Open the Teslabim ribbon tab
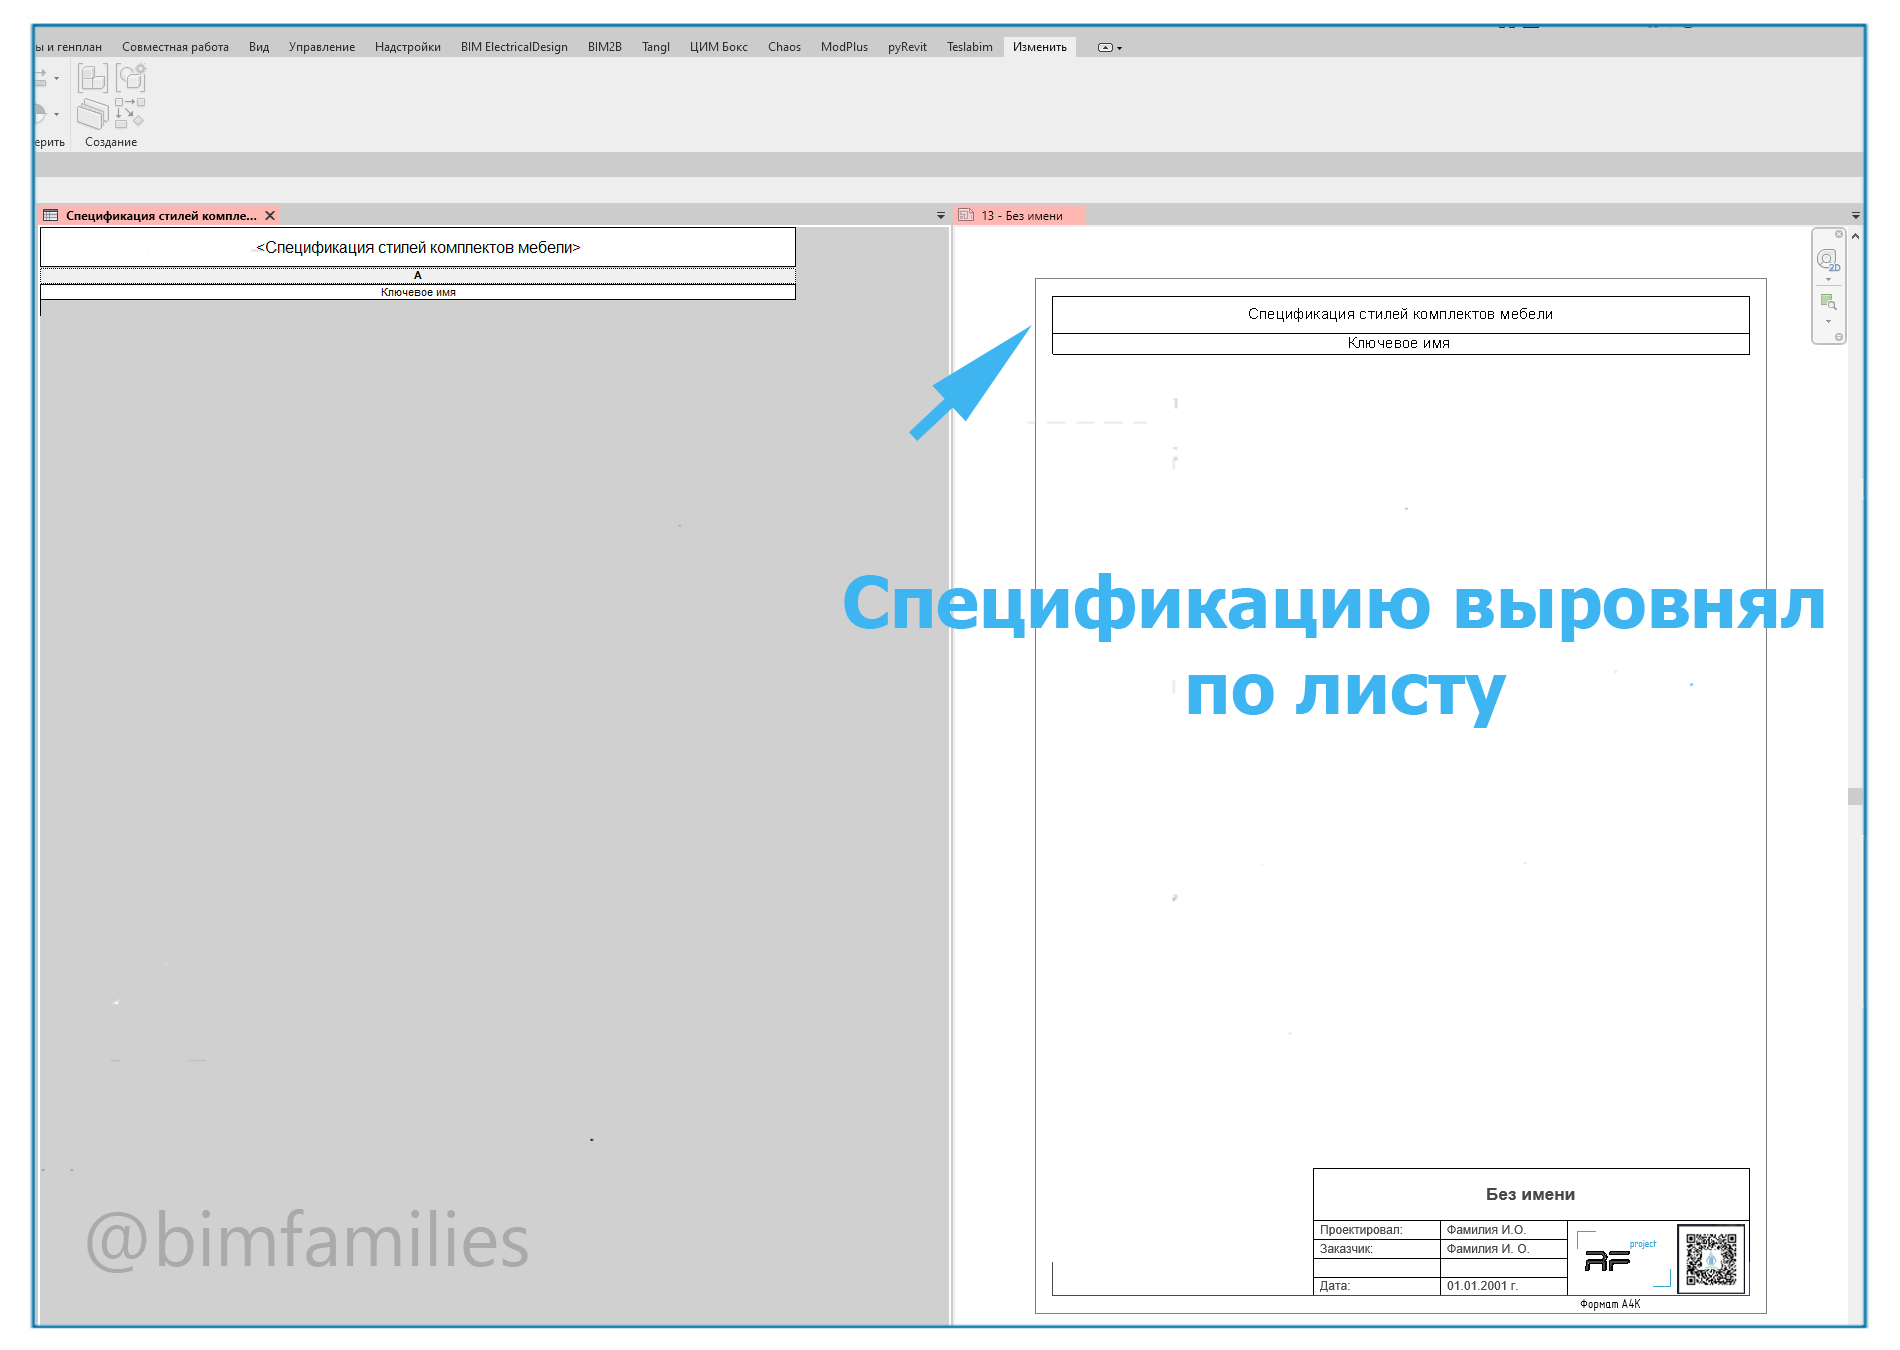This screenshot has width=1900, height=1350. 970,47
